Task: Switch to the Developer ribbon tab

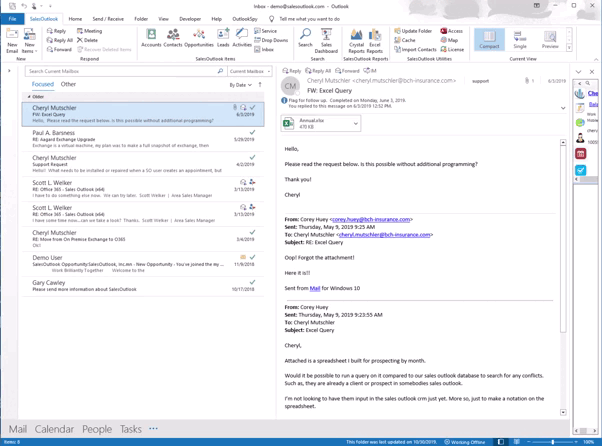Action: tap(190, 19)
